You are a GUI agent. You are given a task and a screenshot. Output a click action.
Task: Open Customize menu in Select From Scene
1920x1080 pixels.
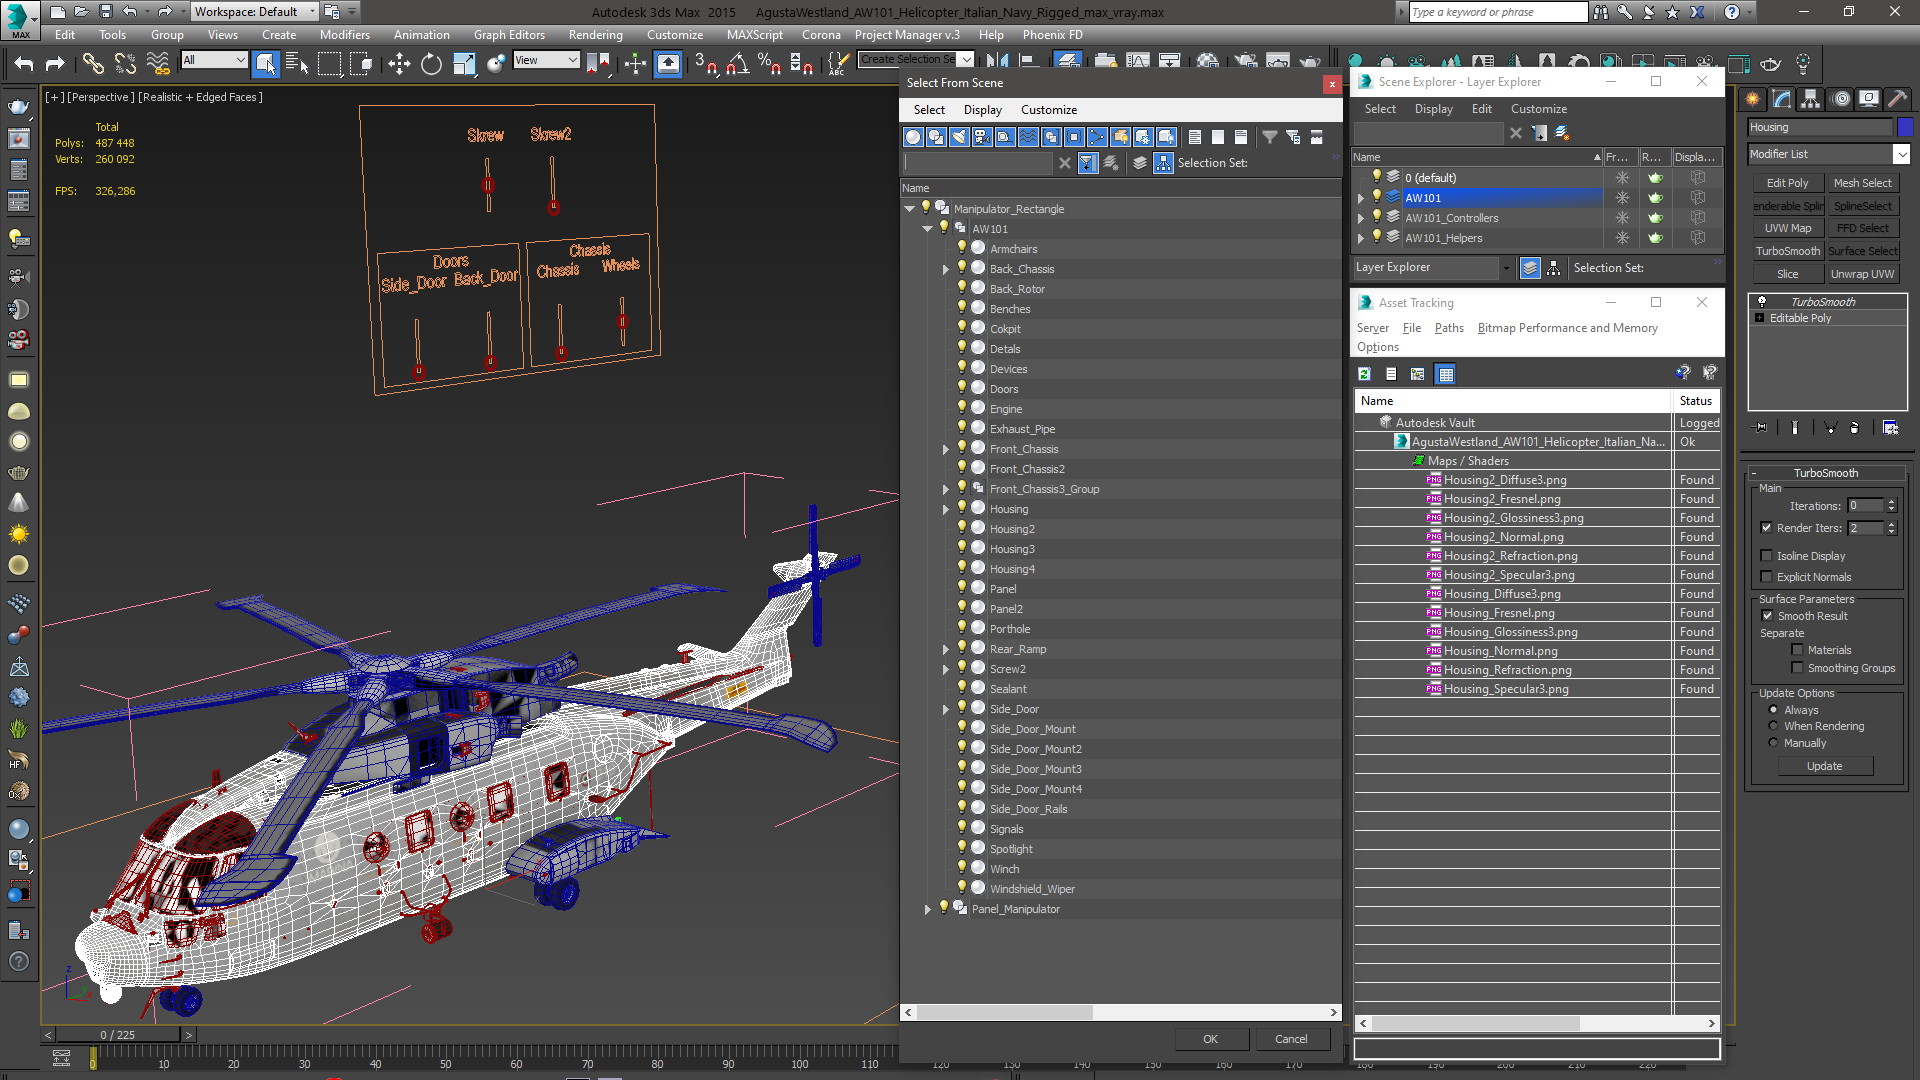point(1048,110)
